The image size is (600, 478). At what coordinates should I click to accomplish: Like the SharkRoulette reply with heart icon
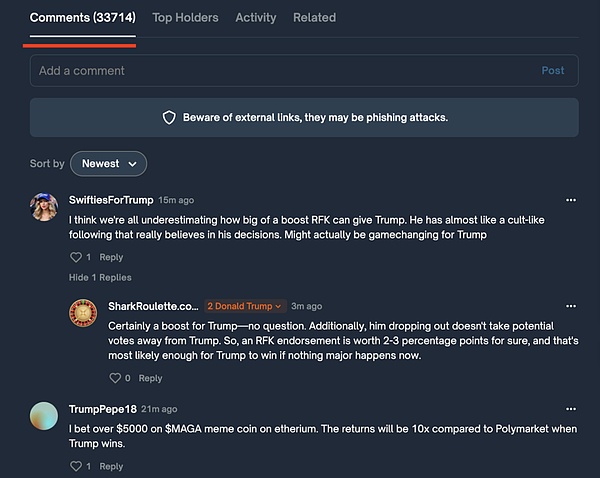(115, 378)
